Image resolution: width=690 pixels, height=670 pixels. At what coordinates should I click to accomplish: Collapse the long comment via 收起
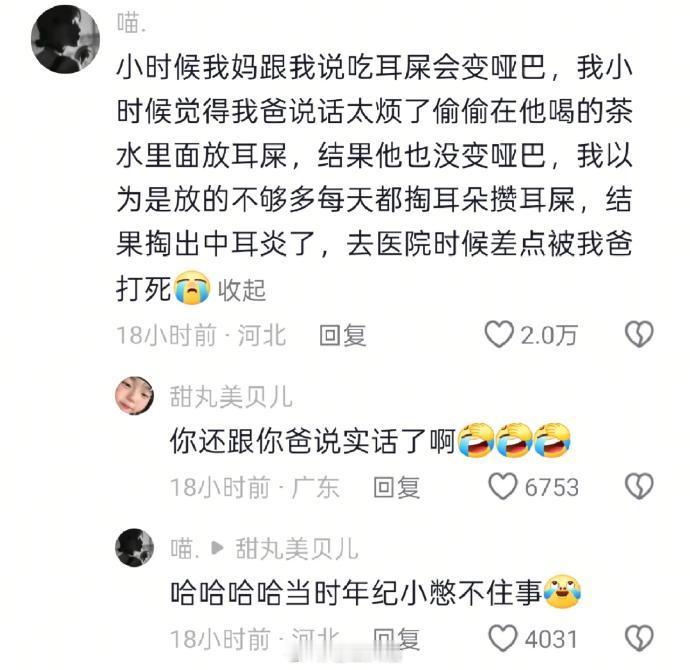coord(242,290)
